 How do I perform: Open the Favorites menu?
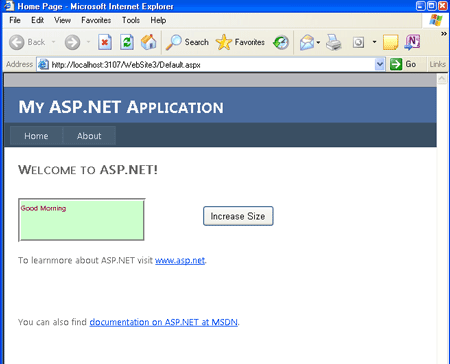(96, 20)
